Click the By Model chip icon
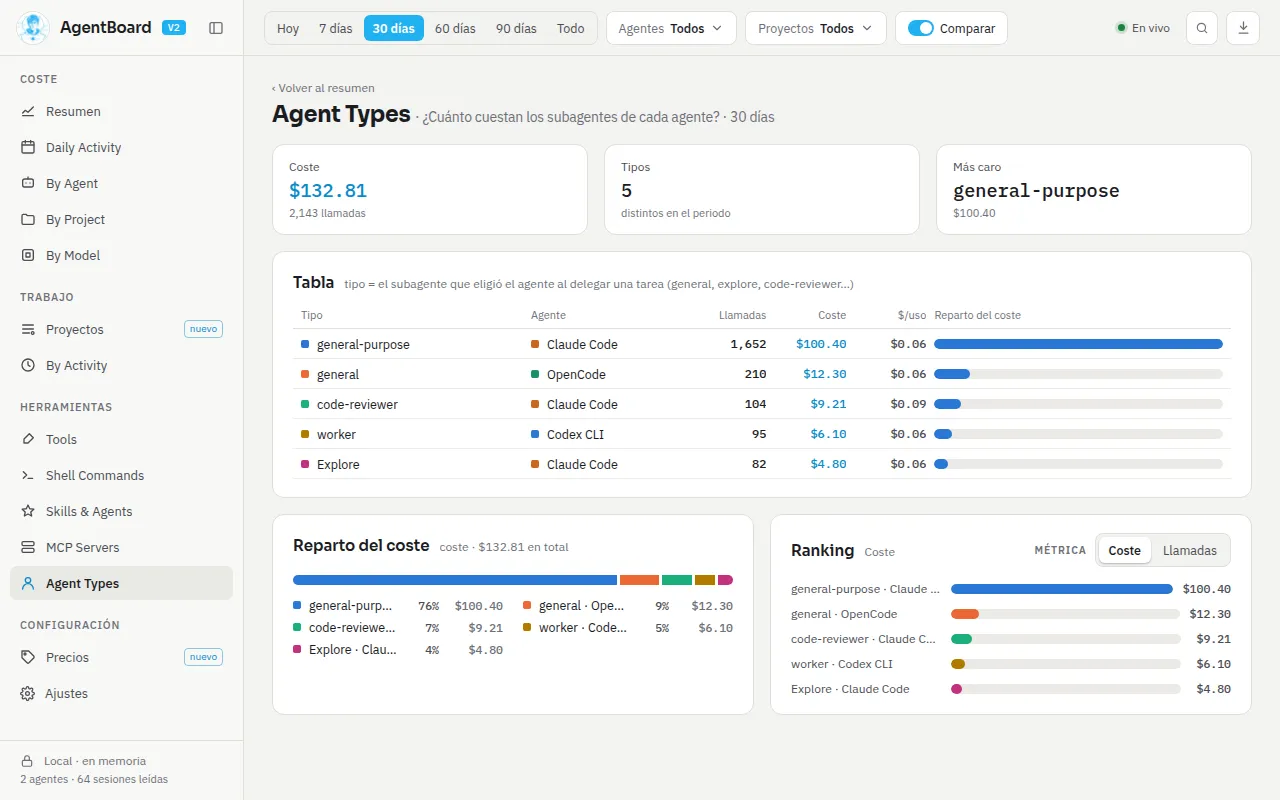 (28, 255)
